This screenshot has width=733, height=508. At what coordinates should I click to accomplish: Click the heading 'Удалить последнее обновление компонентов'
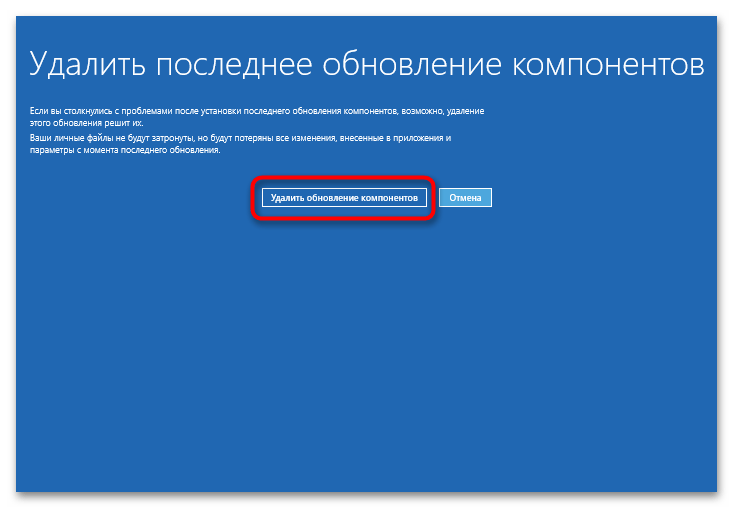[366, 64]
